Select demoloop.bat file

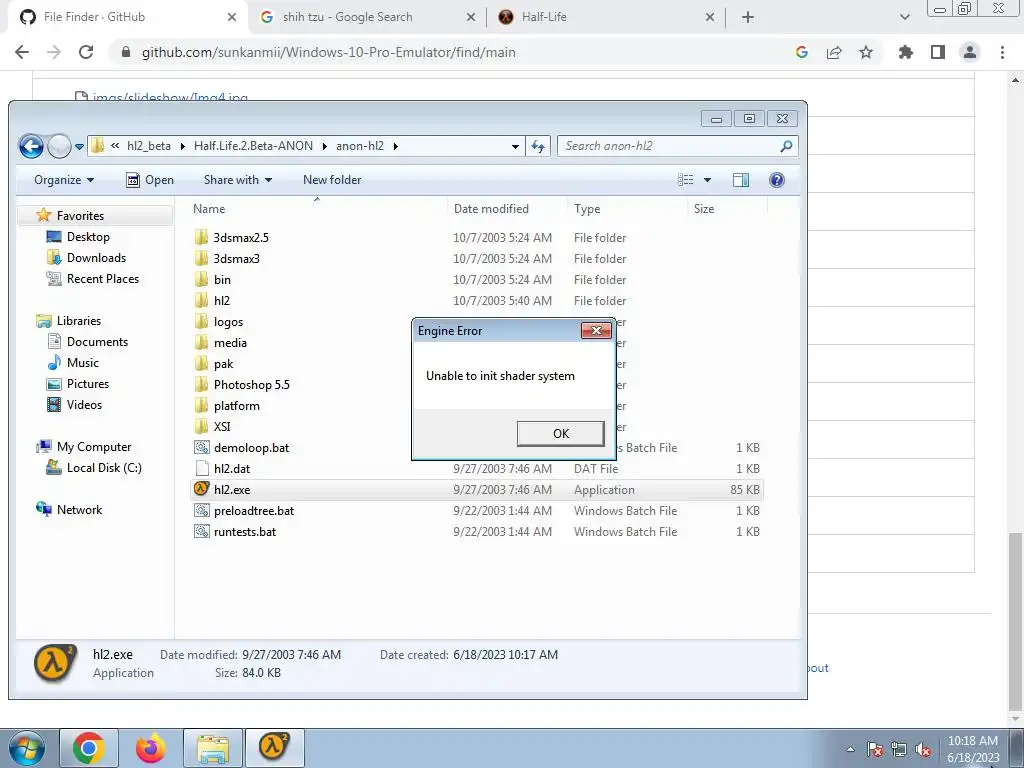click(x=251, y=447)
